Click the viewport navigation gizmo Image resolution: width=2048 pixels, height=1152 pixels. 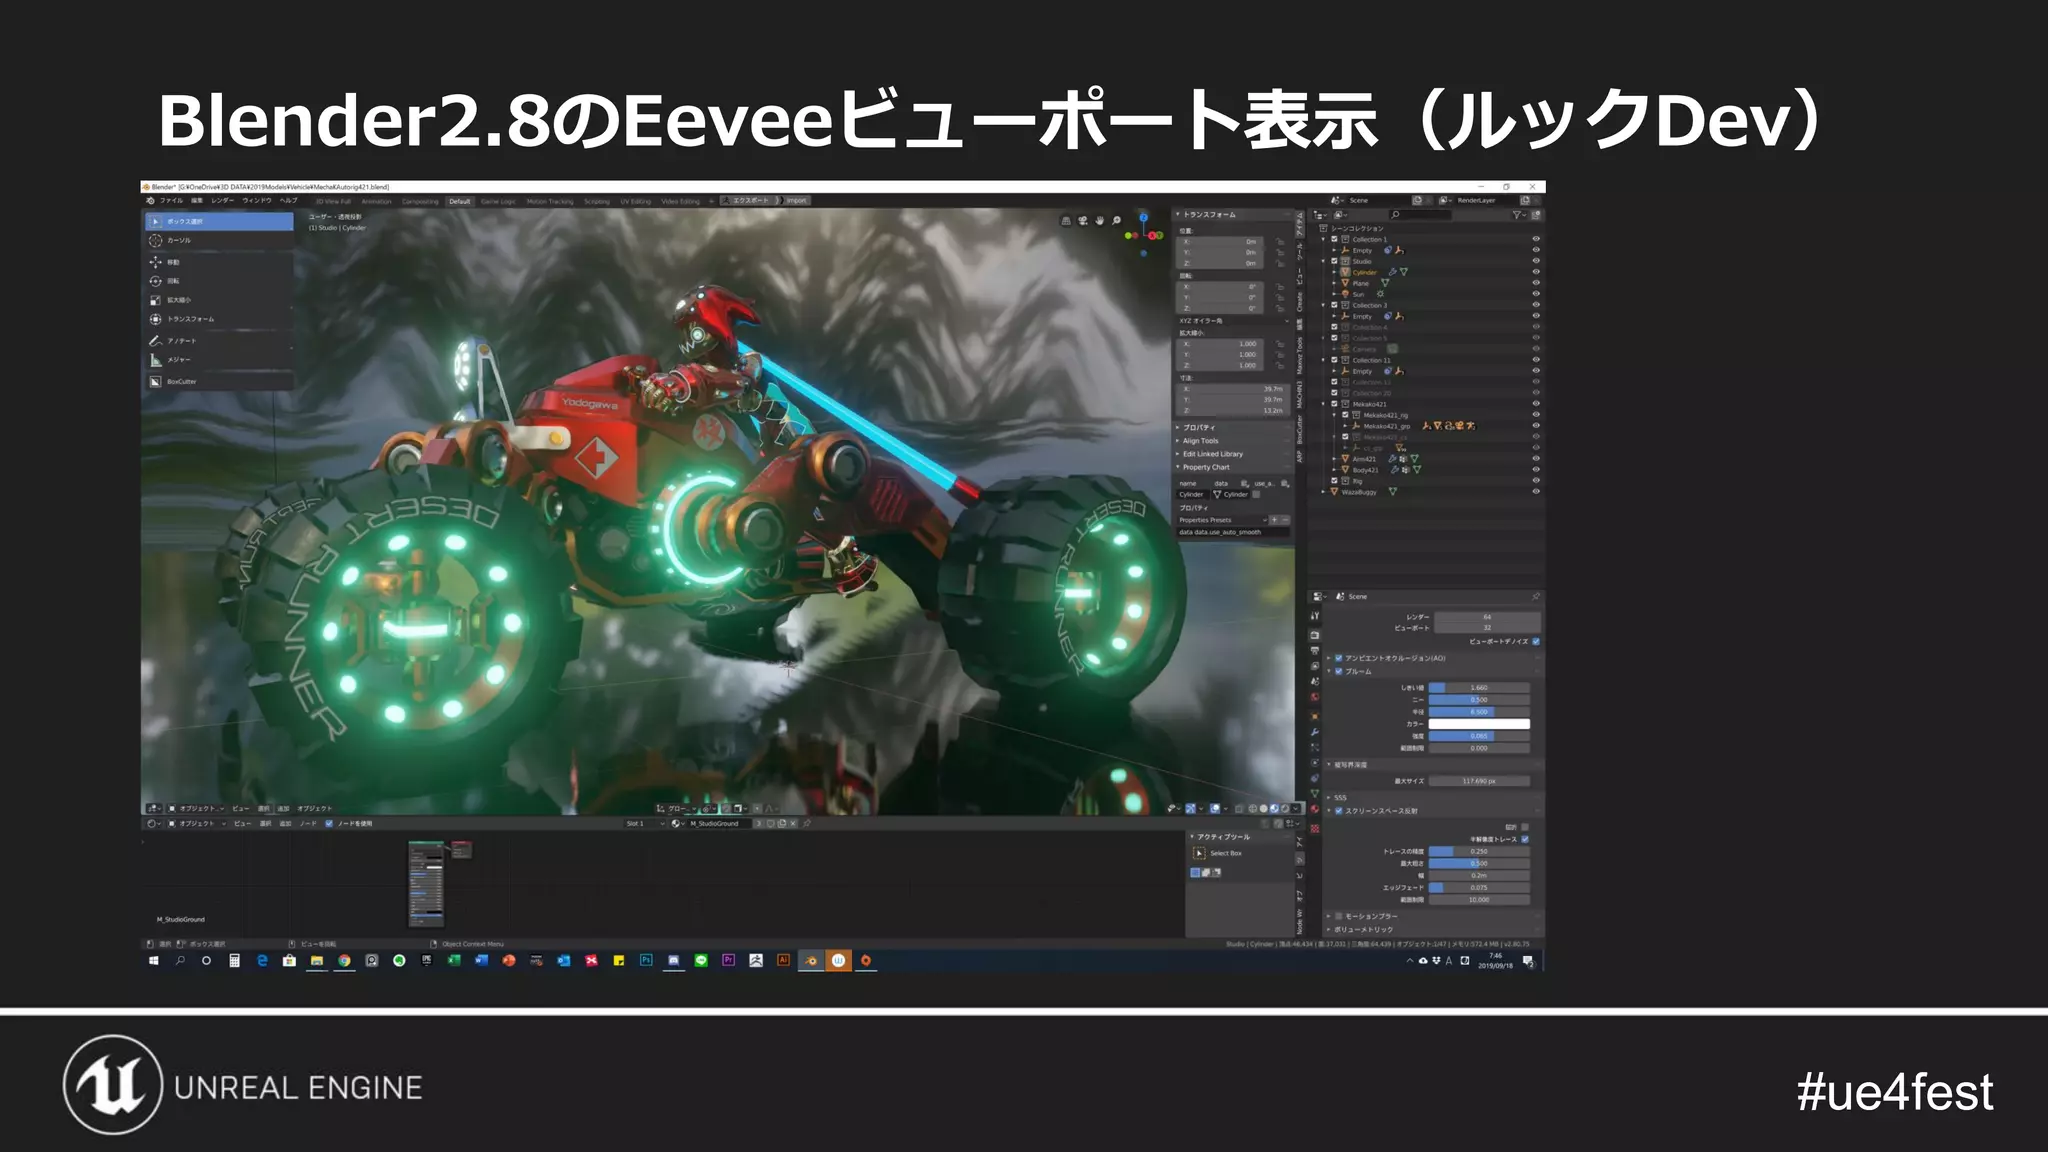(1144, 233)
